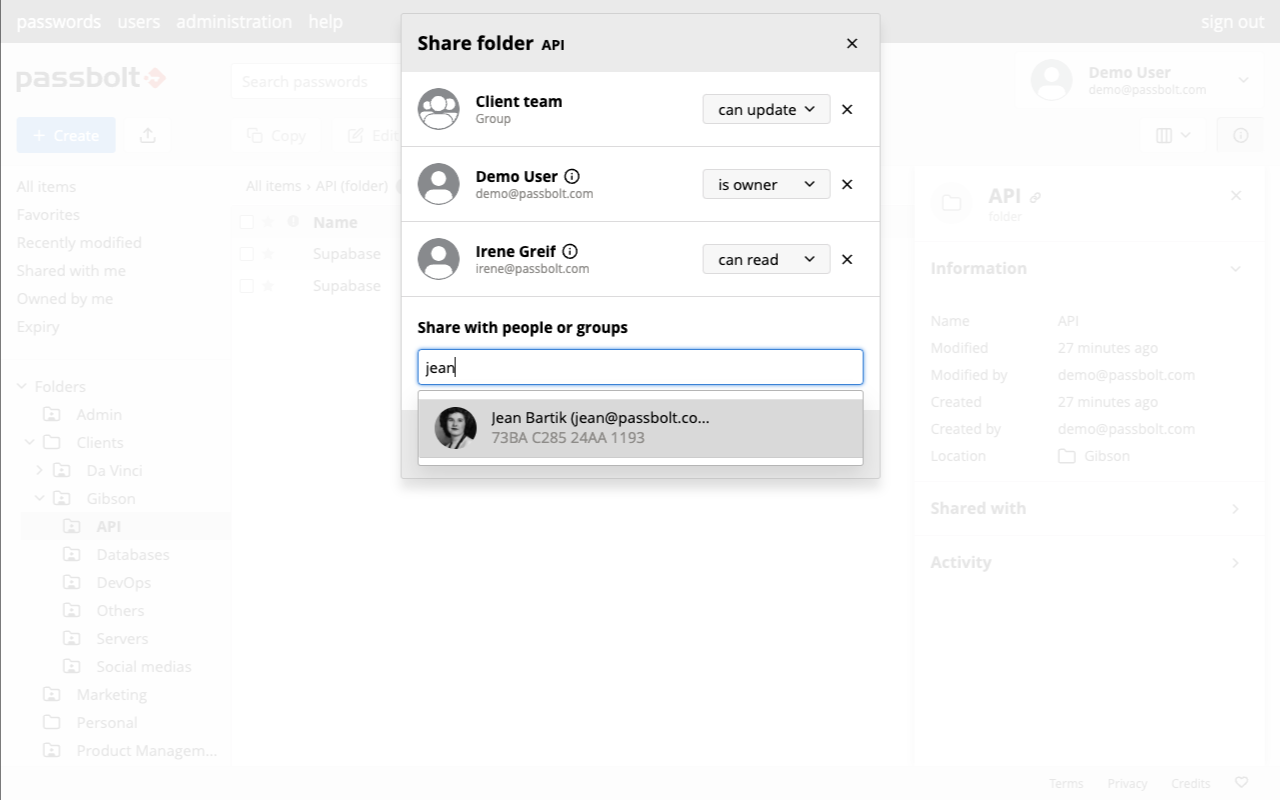Select Recently modified filter

pos(79,243)
